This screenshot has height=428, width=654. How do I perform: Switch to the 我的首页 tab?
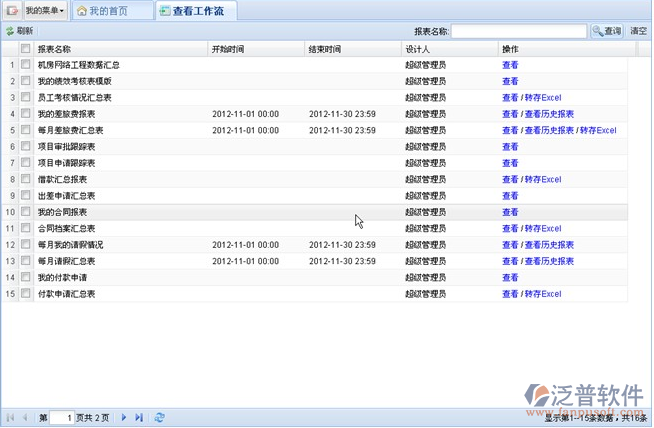[x=108, y=11]
